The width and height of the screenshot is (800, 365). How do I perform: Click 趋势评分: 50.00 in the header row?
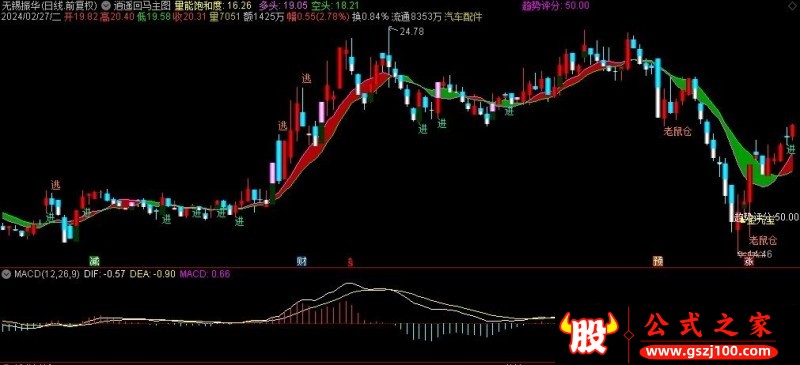tap(555, 6)
